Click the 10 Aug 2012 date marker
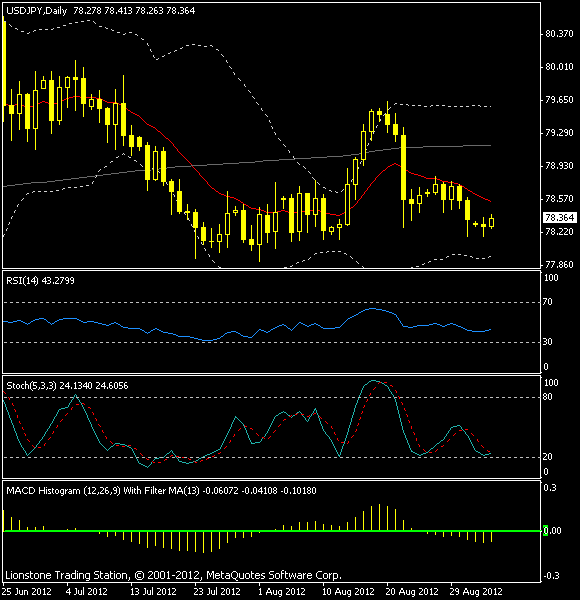 348,592
